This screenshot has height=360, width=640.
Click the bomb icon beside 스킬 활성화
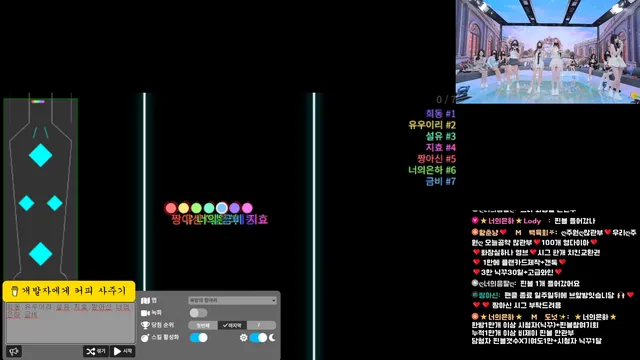point(145,338)
